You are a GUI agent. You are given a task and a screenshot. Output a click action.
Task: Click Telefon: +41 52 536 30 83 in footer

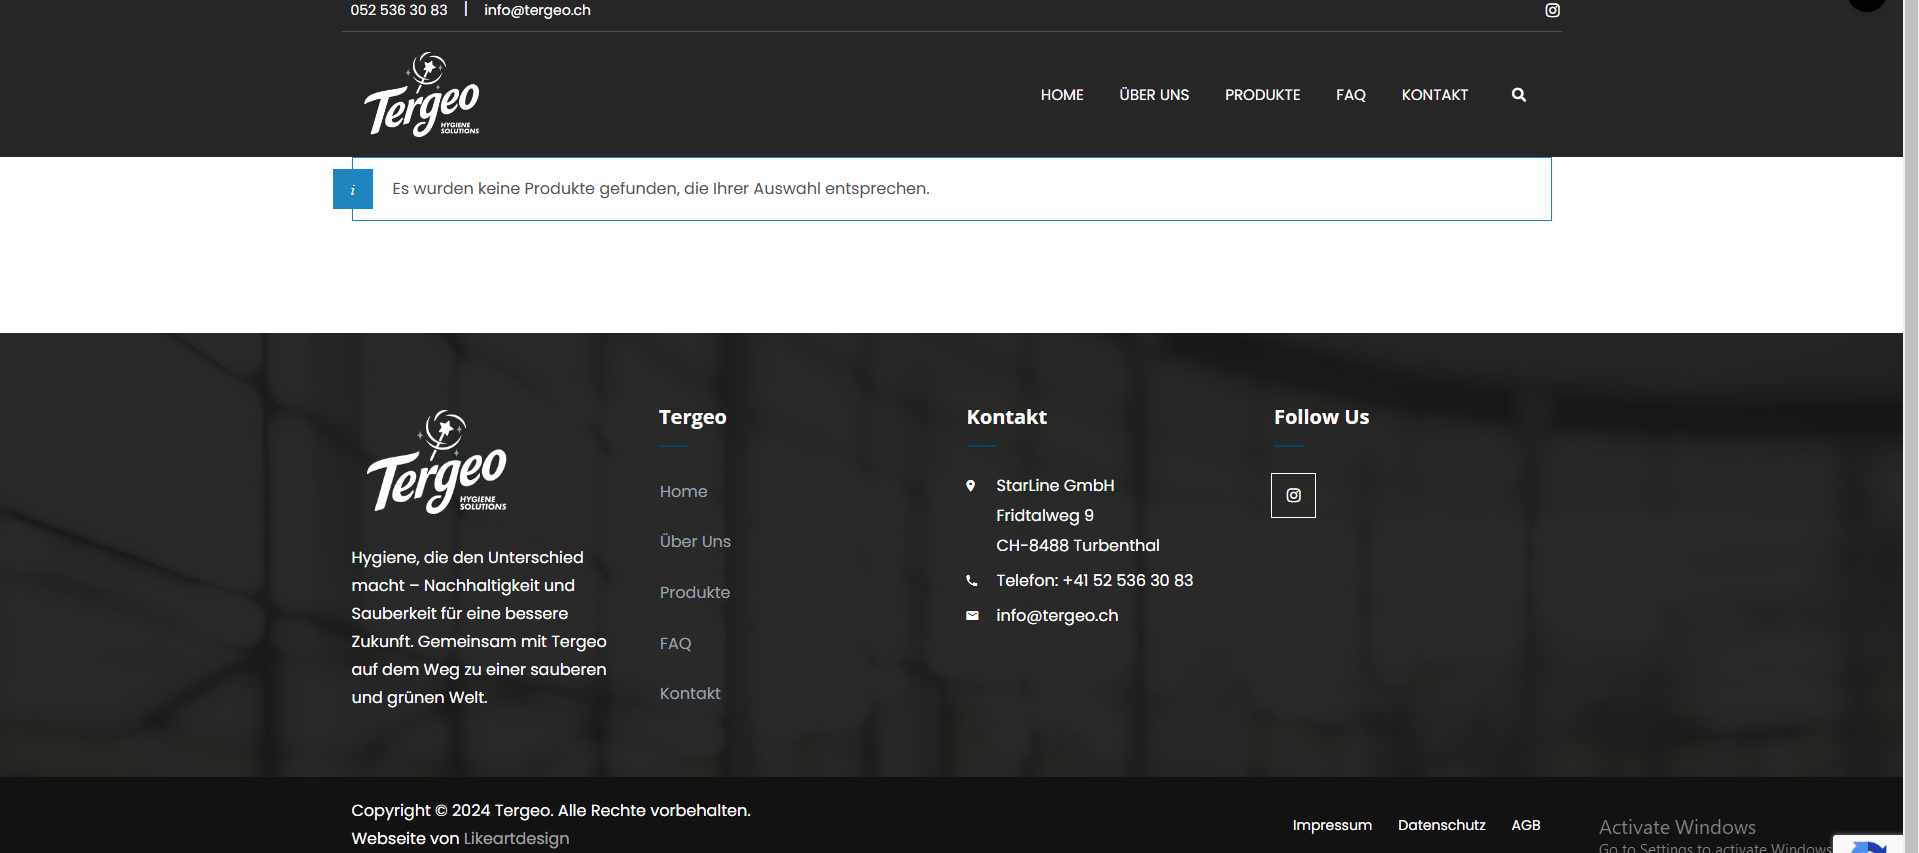[x=1094, y=581]
